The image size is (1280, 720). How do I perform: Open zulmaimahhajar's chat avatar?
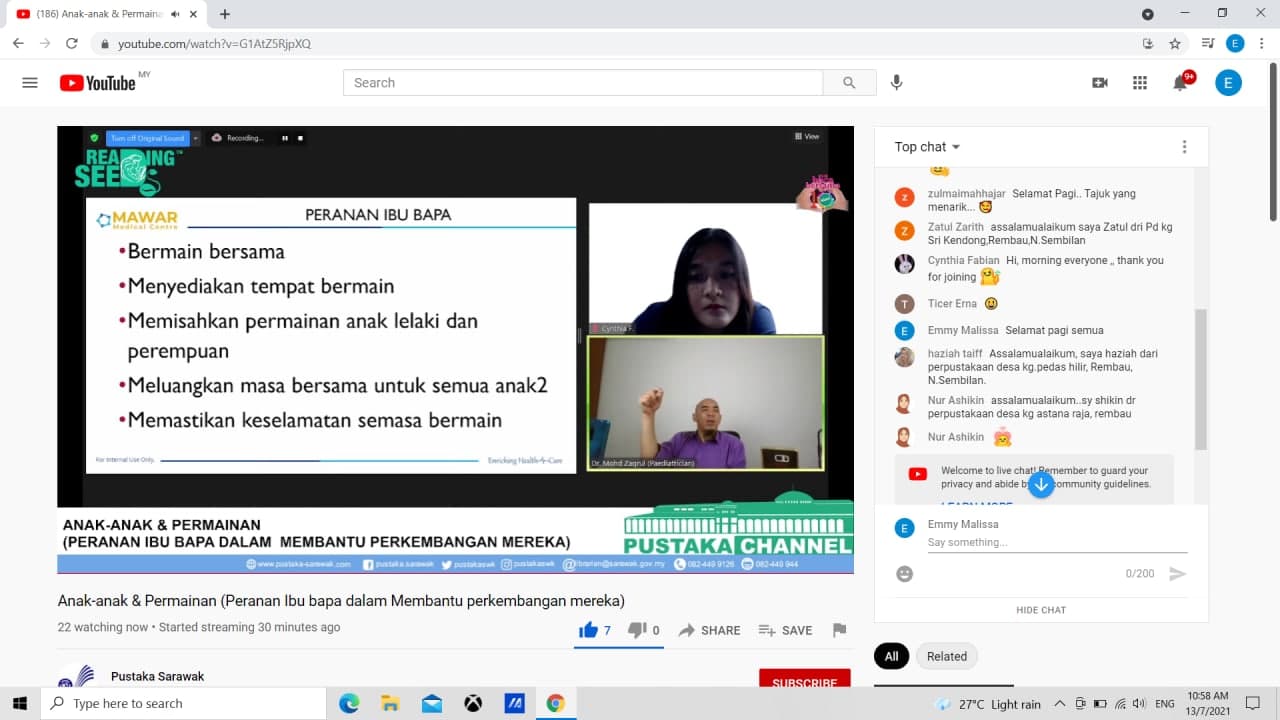pyautogui.click(x=904, y=197)
